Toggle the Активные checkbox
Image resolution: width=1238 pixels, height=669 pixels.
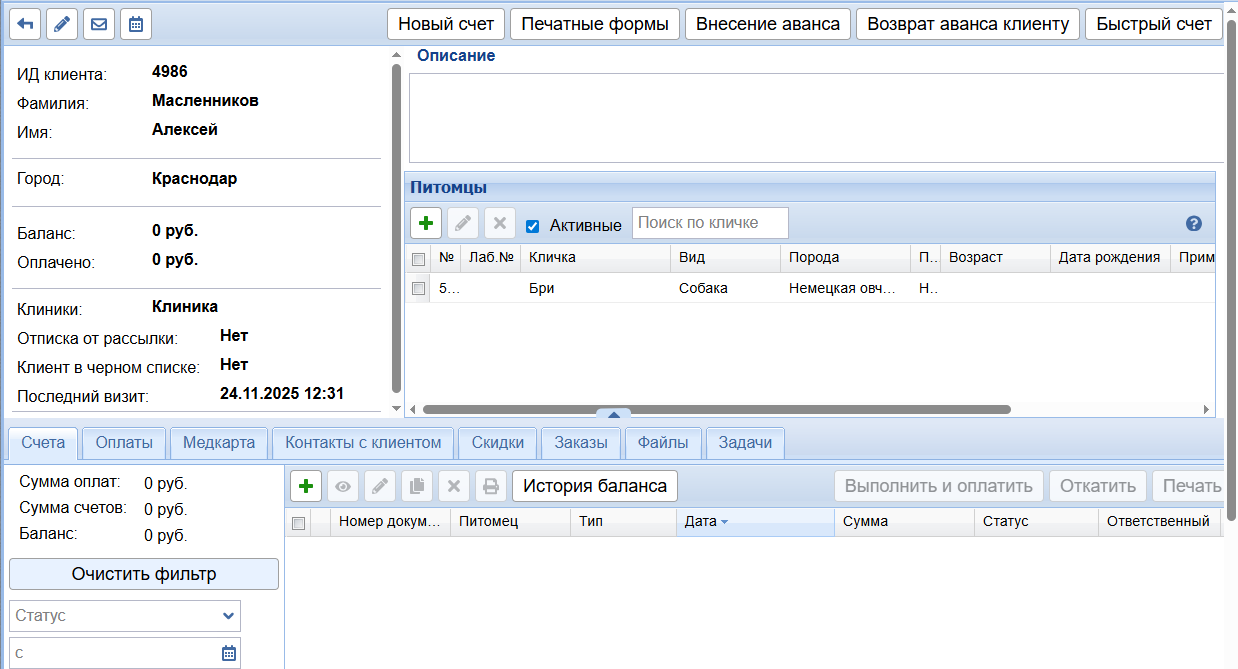click(533, 226)
